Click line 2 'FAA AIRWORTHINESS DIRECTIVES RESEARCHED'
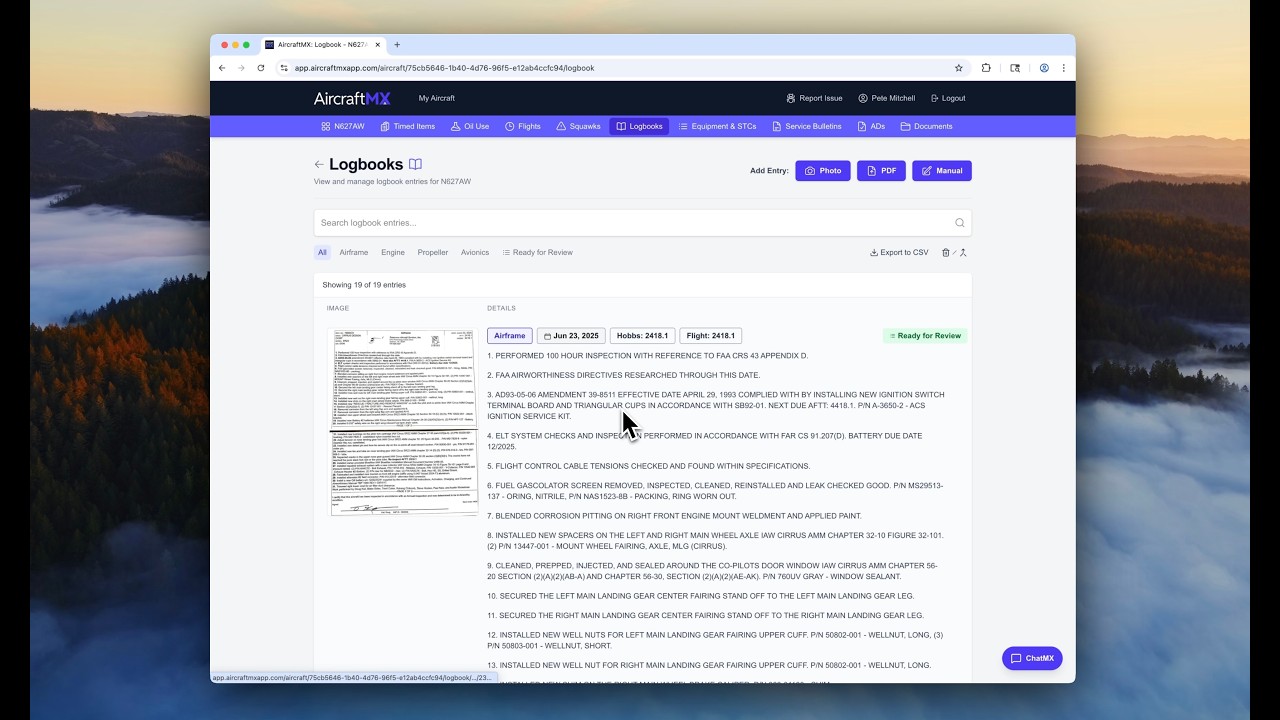Viewport: 1280px width, 720px height. [x=624, y=375]
